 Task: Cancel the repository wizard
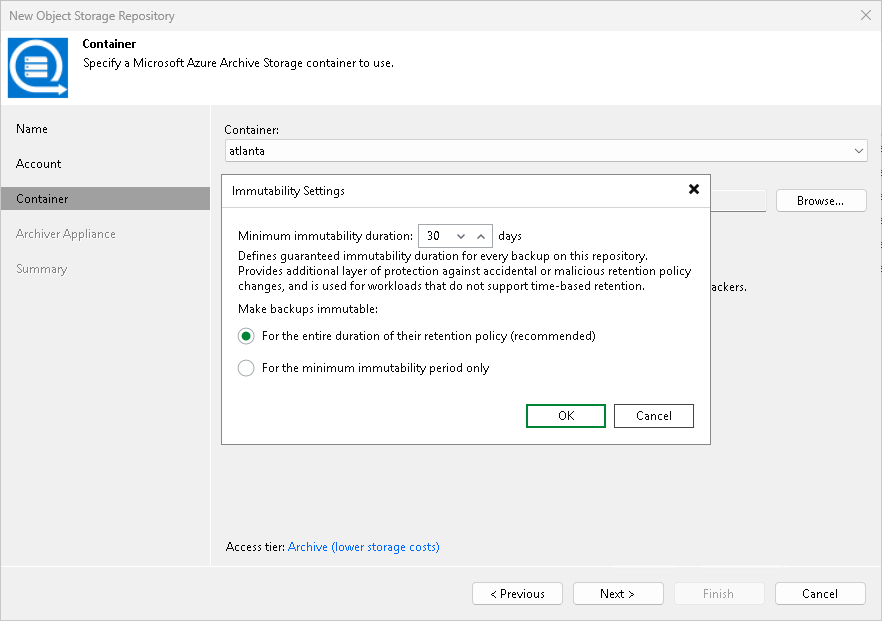tap(820, 593)
